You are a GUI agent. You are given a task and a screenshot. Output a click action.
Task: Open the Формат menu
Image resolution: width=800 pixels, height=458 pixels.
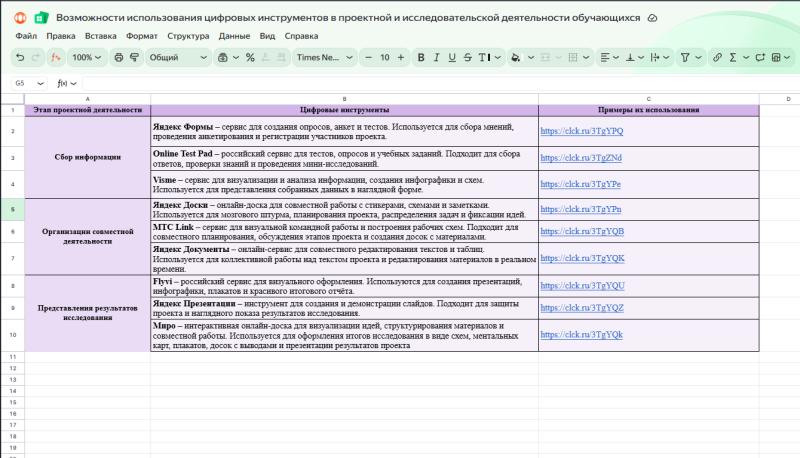pyautogui.click(x=142, y=36)
